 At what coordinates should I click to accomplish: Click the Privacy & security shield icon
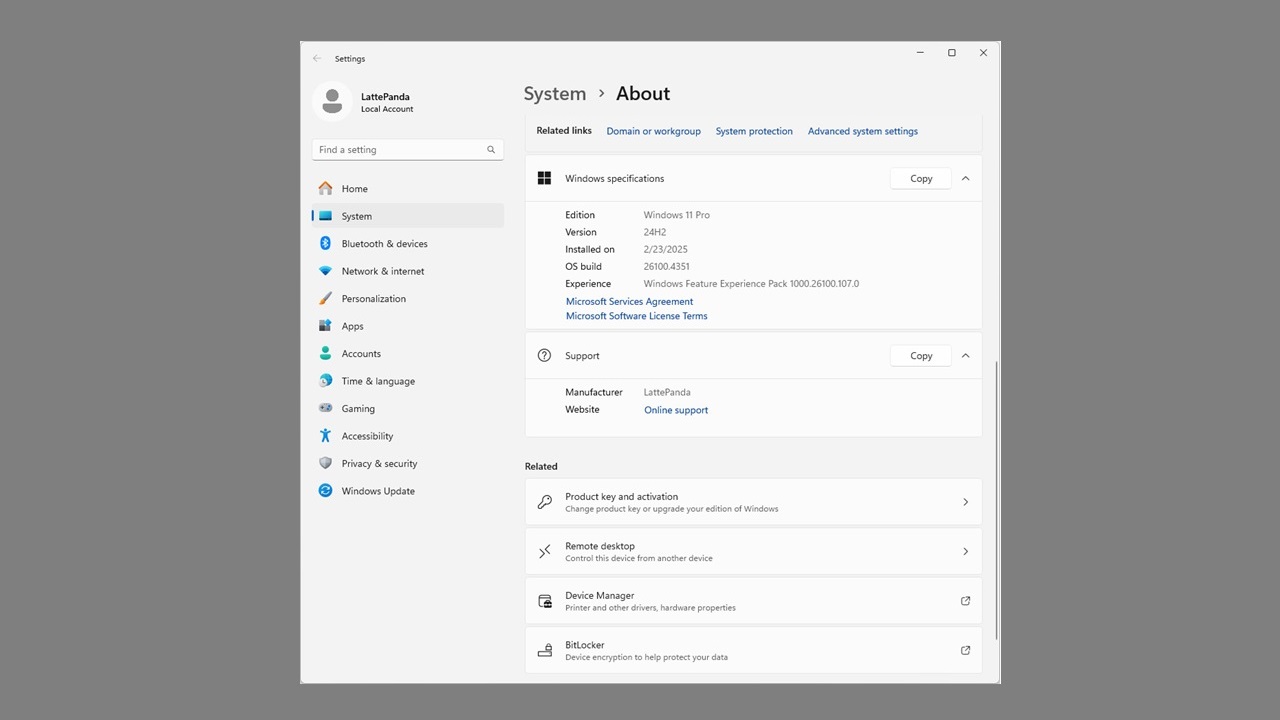pos(325,464)
